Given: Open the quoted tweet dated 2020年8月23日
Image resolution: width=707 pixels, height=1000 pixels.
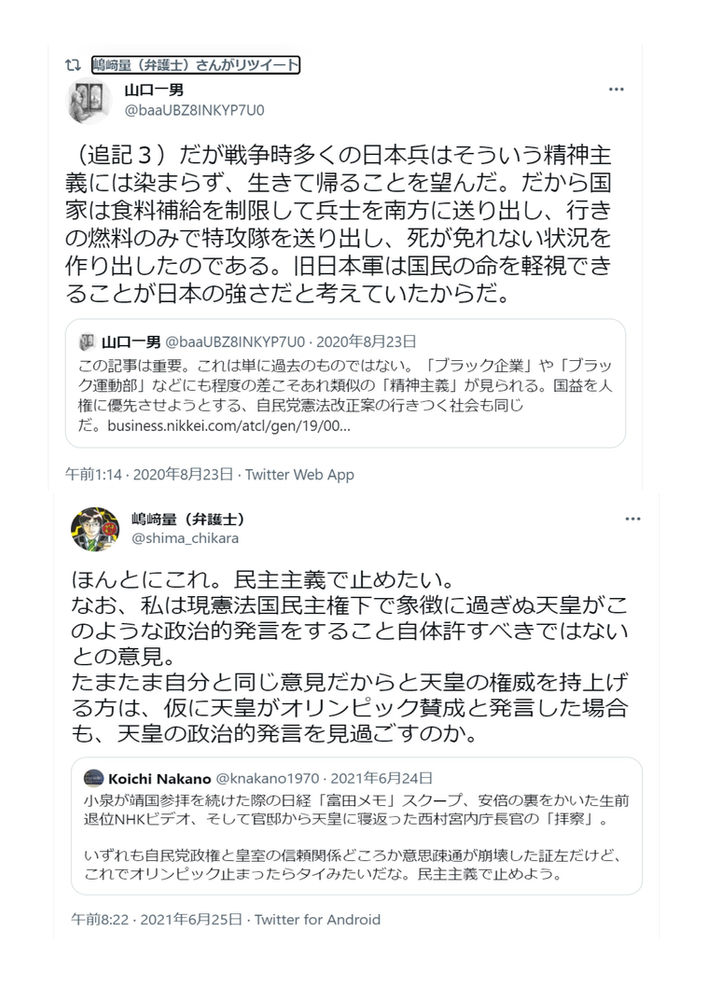Looking at the screenshot, I should point(344,383).
